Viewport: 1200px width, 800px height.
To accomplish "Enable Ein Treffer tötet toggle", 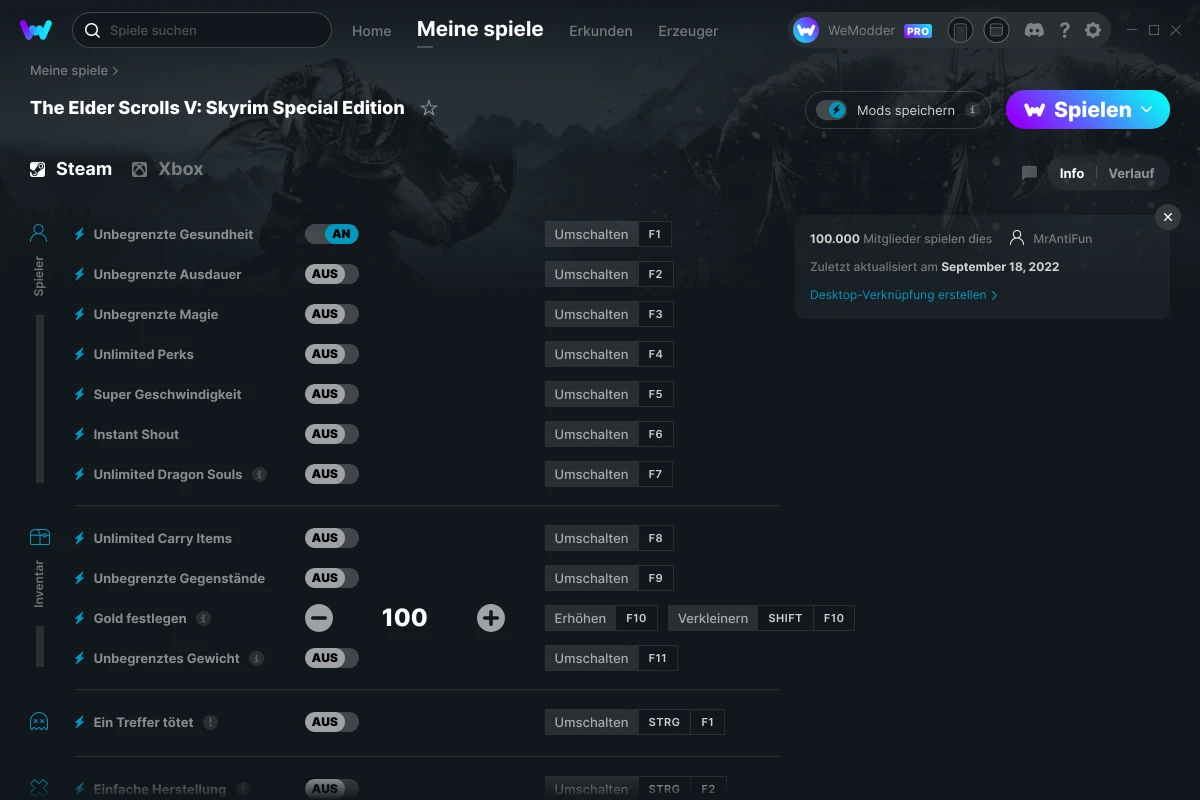I will (332, 722).
